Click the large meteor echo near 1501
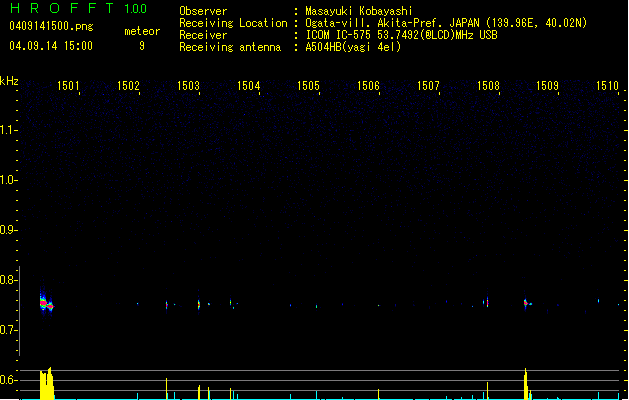The height and width of the screenshot is (400, 629). click(x=46, y=303)
